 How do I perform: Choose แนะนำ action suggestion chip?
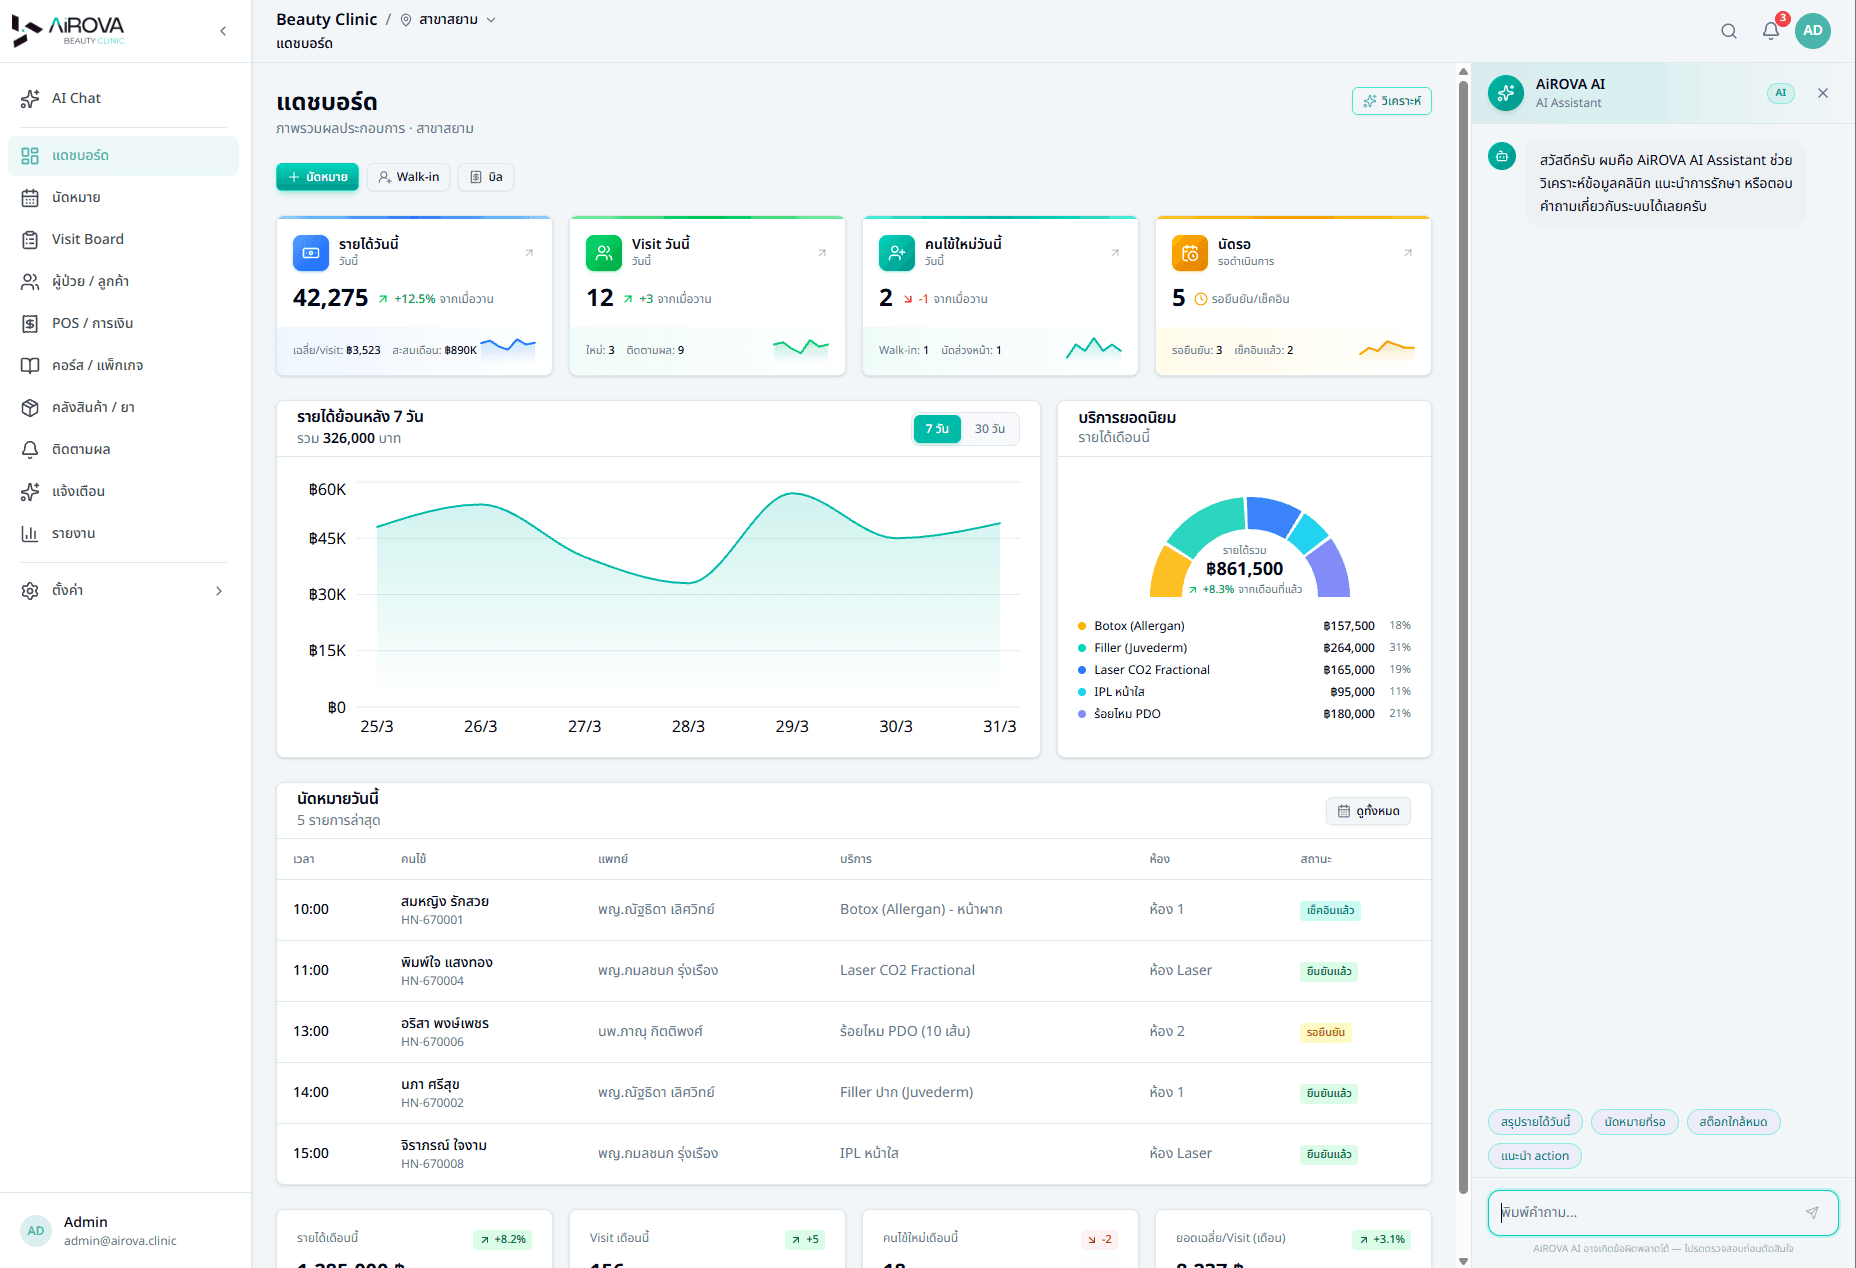click(x=1534, y=1156)
